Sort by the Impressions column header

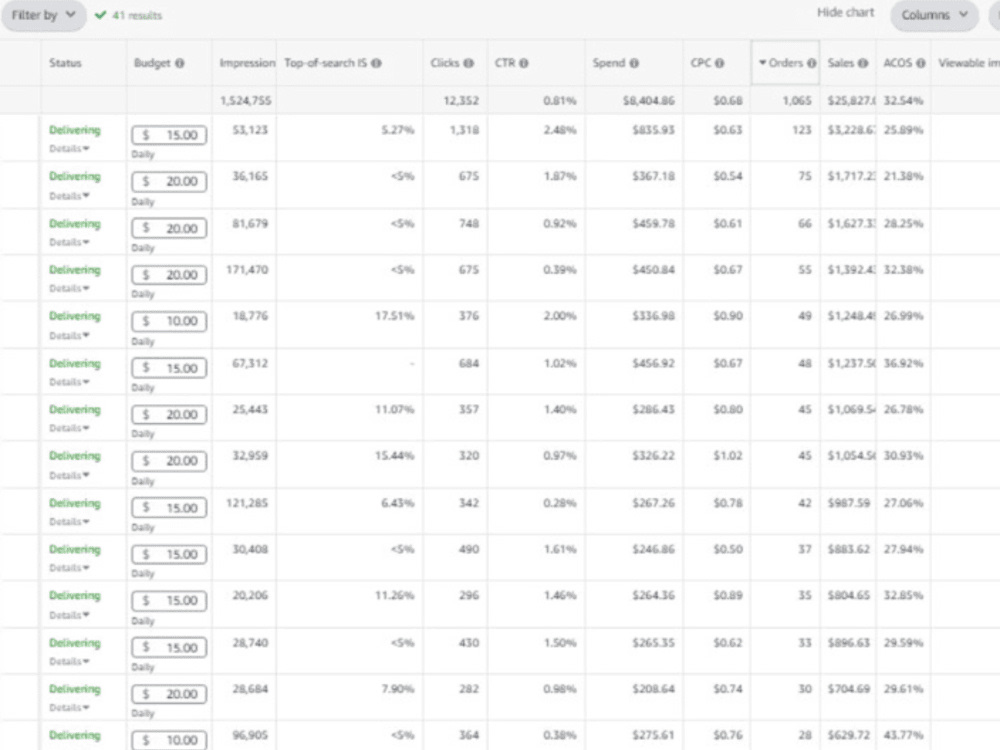click(x=247, y=63)
